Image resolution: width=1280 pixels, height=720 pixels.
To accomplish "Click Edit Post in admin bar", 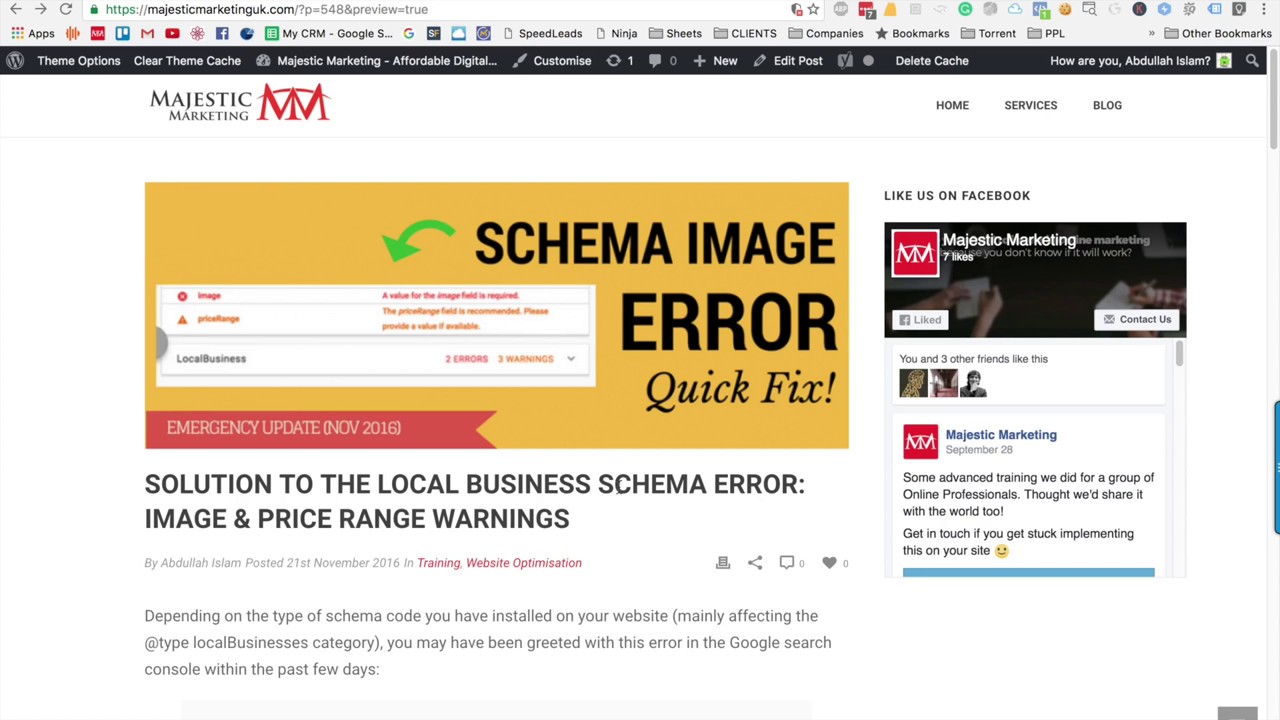I will (x=788, y=60).
